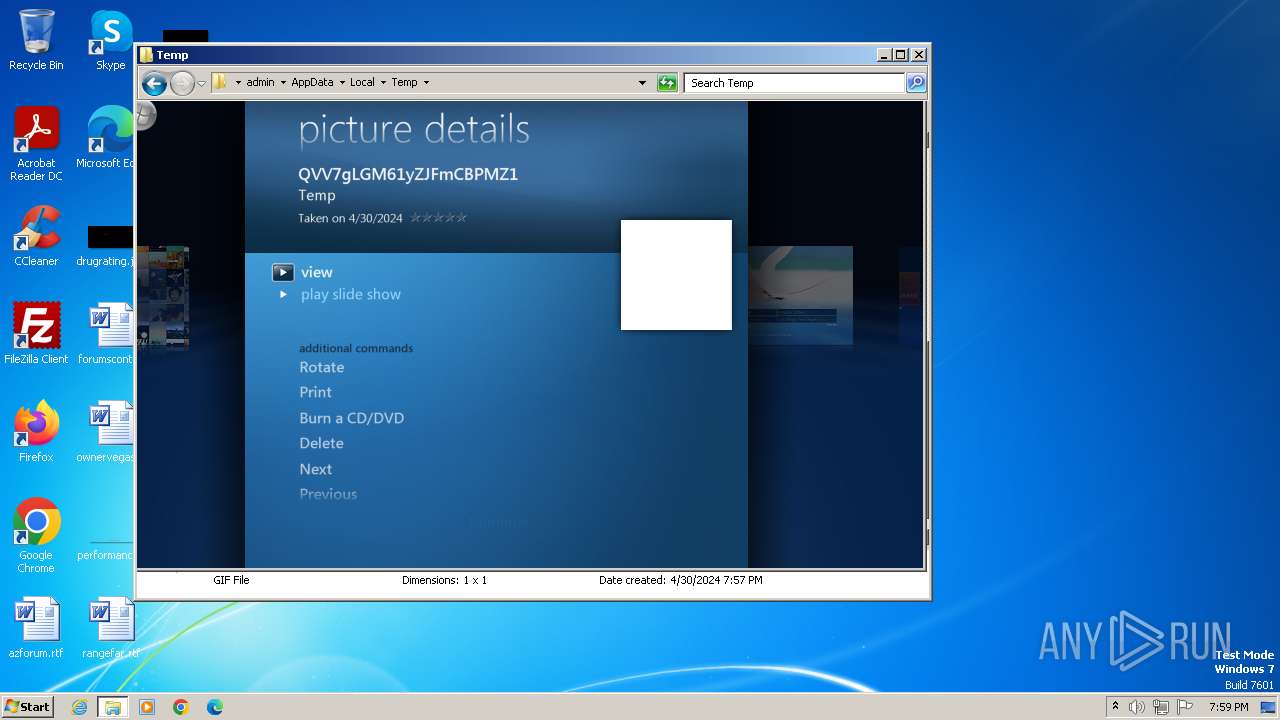This screenshot has height=720, width=1280.
Task: Open the Microsoft Edge desktop shortcut
Action: 108,138
